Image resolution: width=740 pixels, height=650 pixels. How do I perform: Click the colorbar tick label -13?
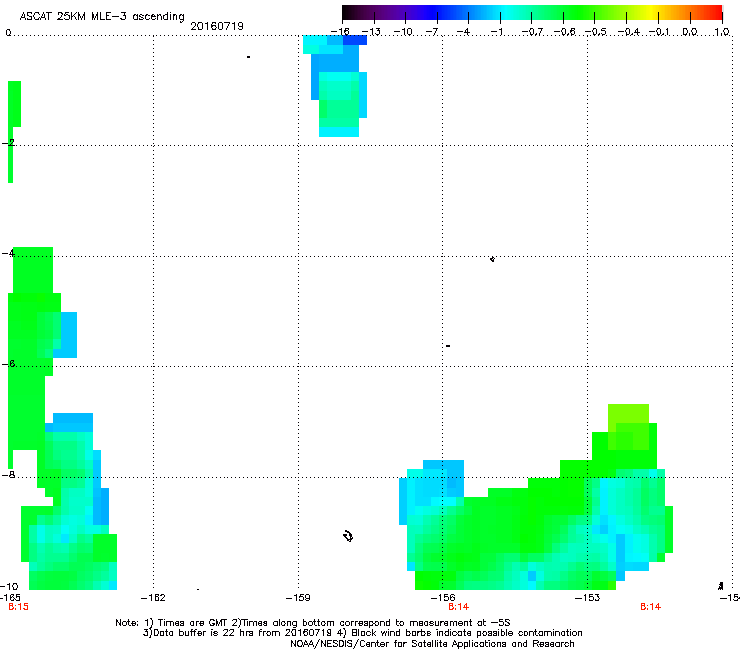[371, 32]
